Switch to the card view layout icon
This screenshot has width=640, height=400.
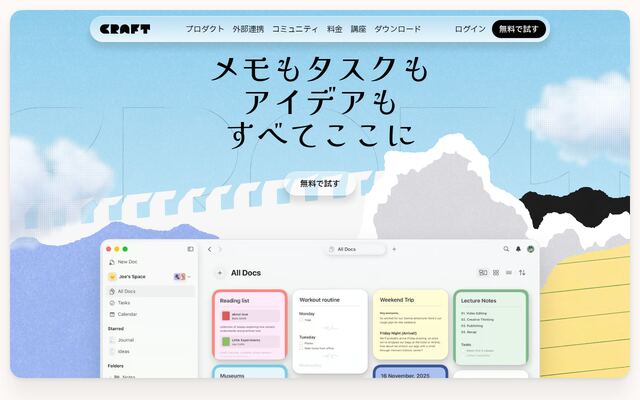point(483,272)
